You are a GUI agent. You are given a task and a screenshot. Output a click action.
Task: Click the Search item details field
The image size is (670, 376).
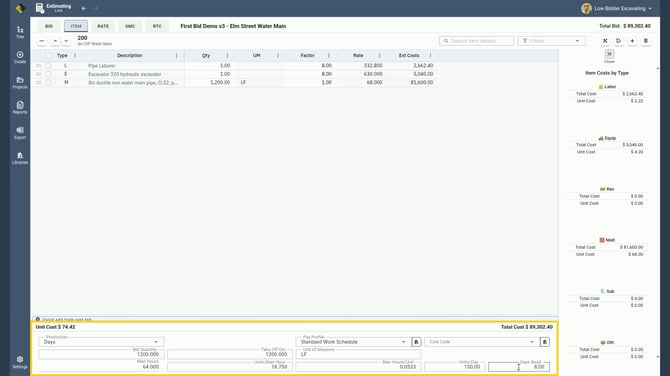[x=476, y=41]
